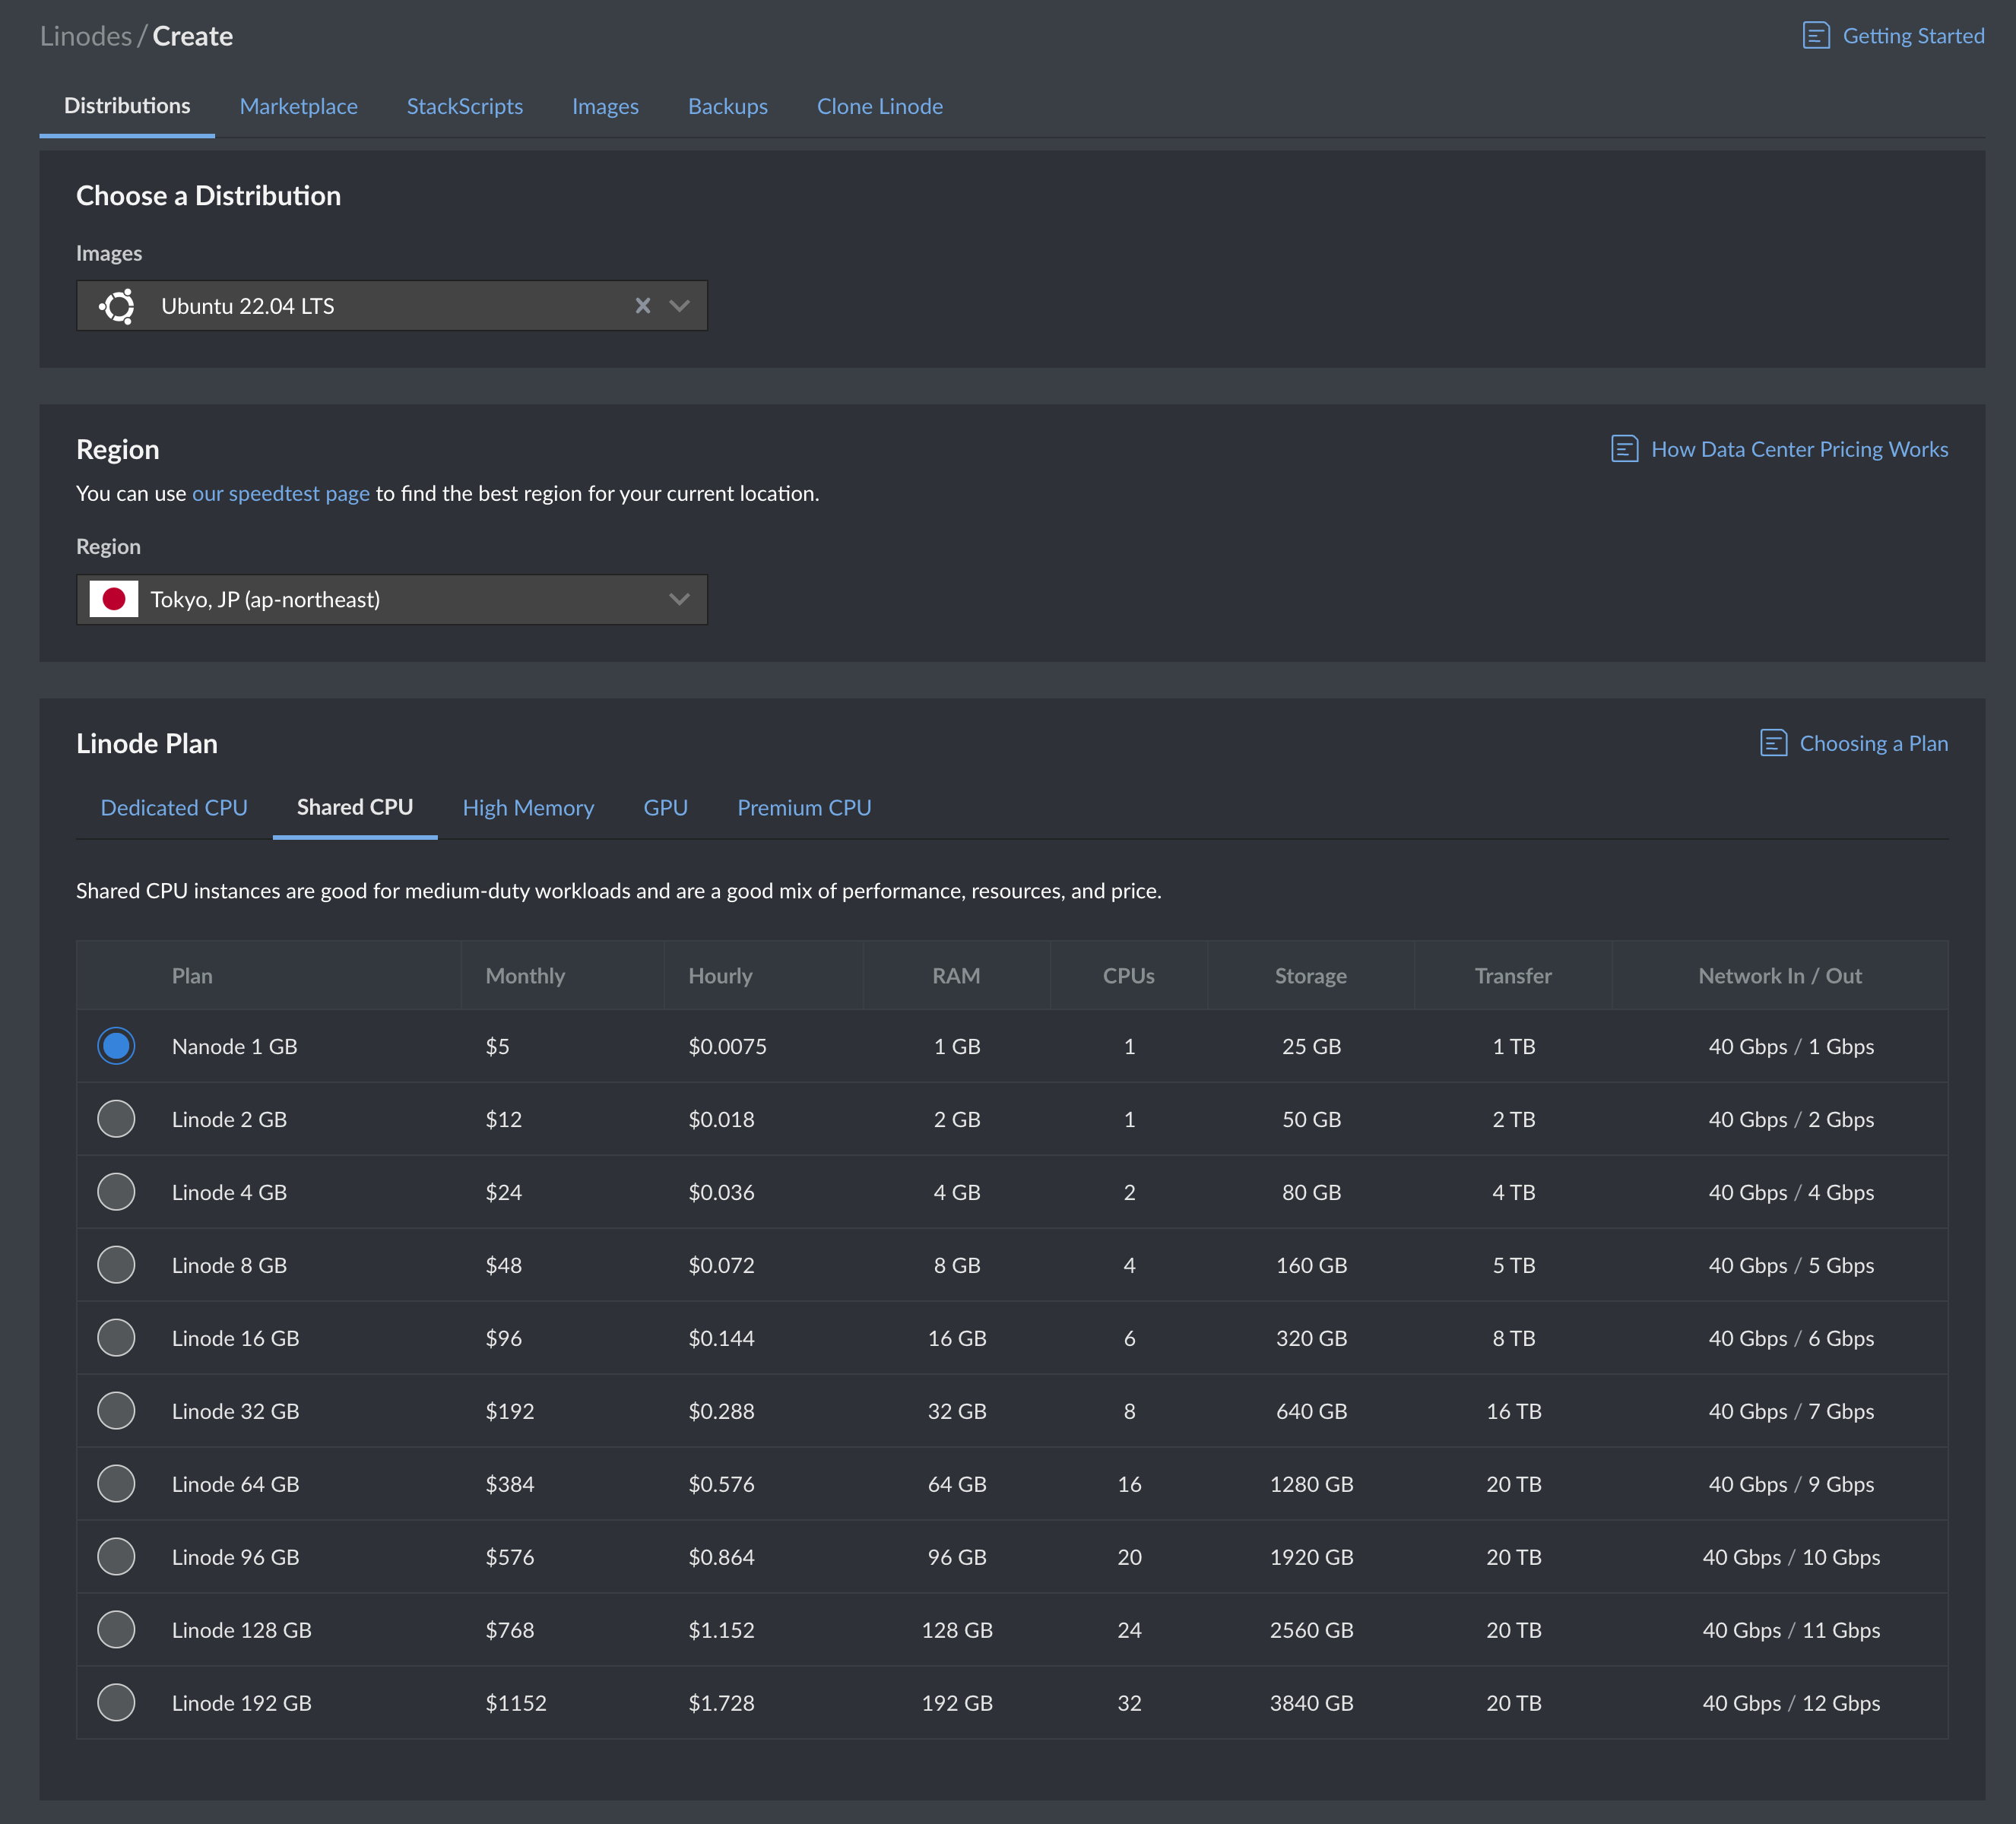
Task: Open the Backups tab
Action: 728,106
